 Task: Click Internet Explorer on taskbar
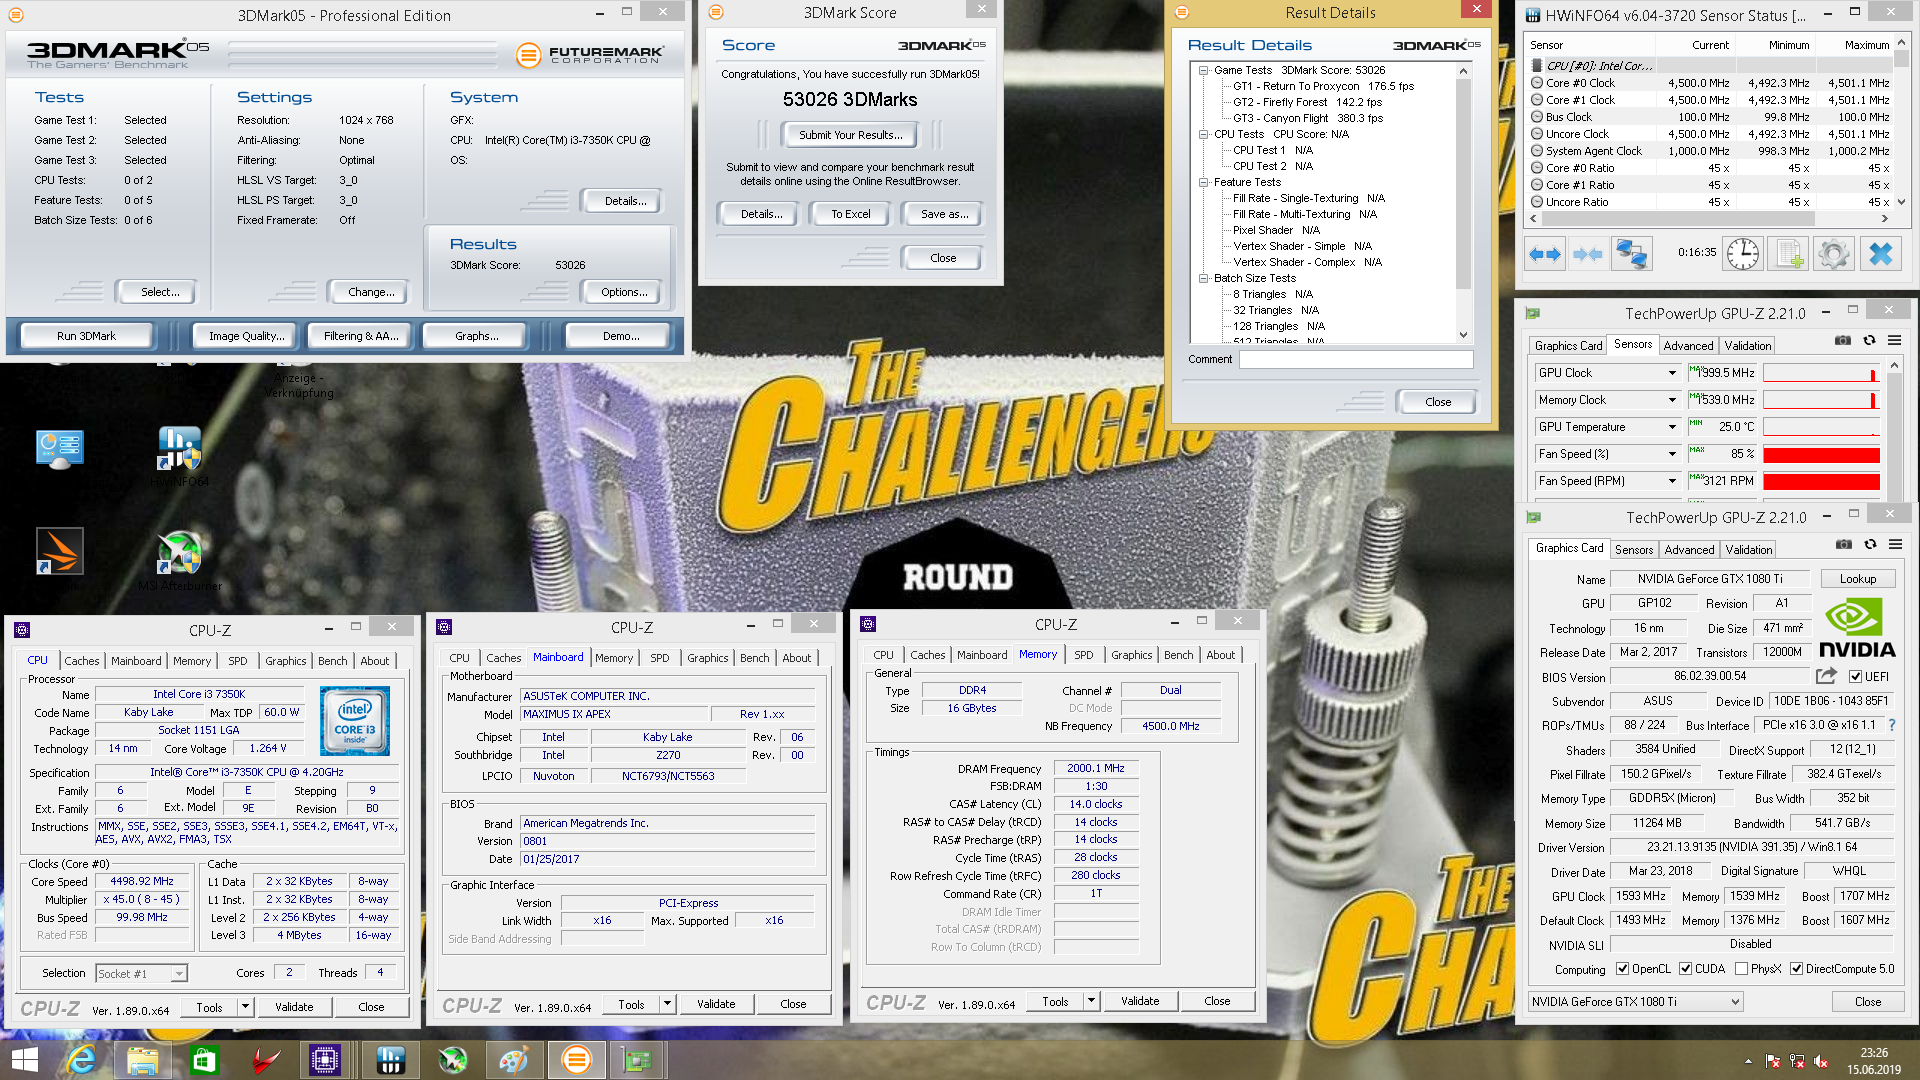80,1060
